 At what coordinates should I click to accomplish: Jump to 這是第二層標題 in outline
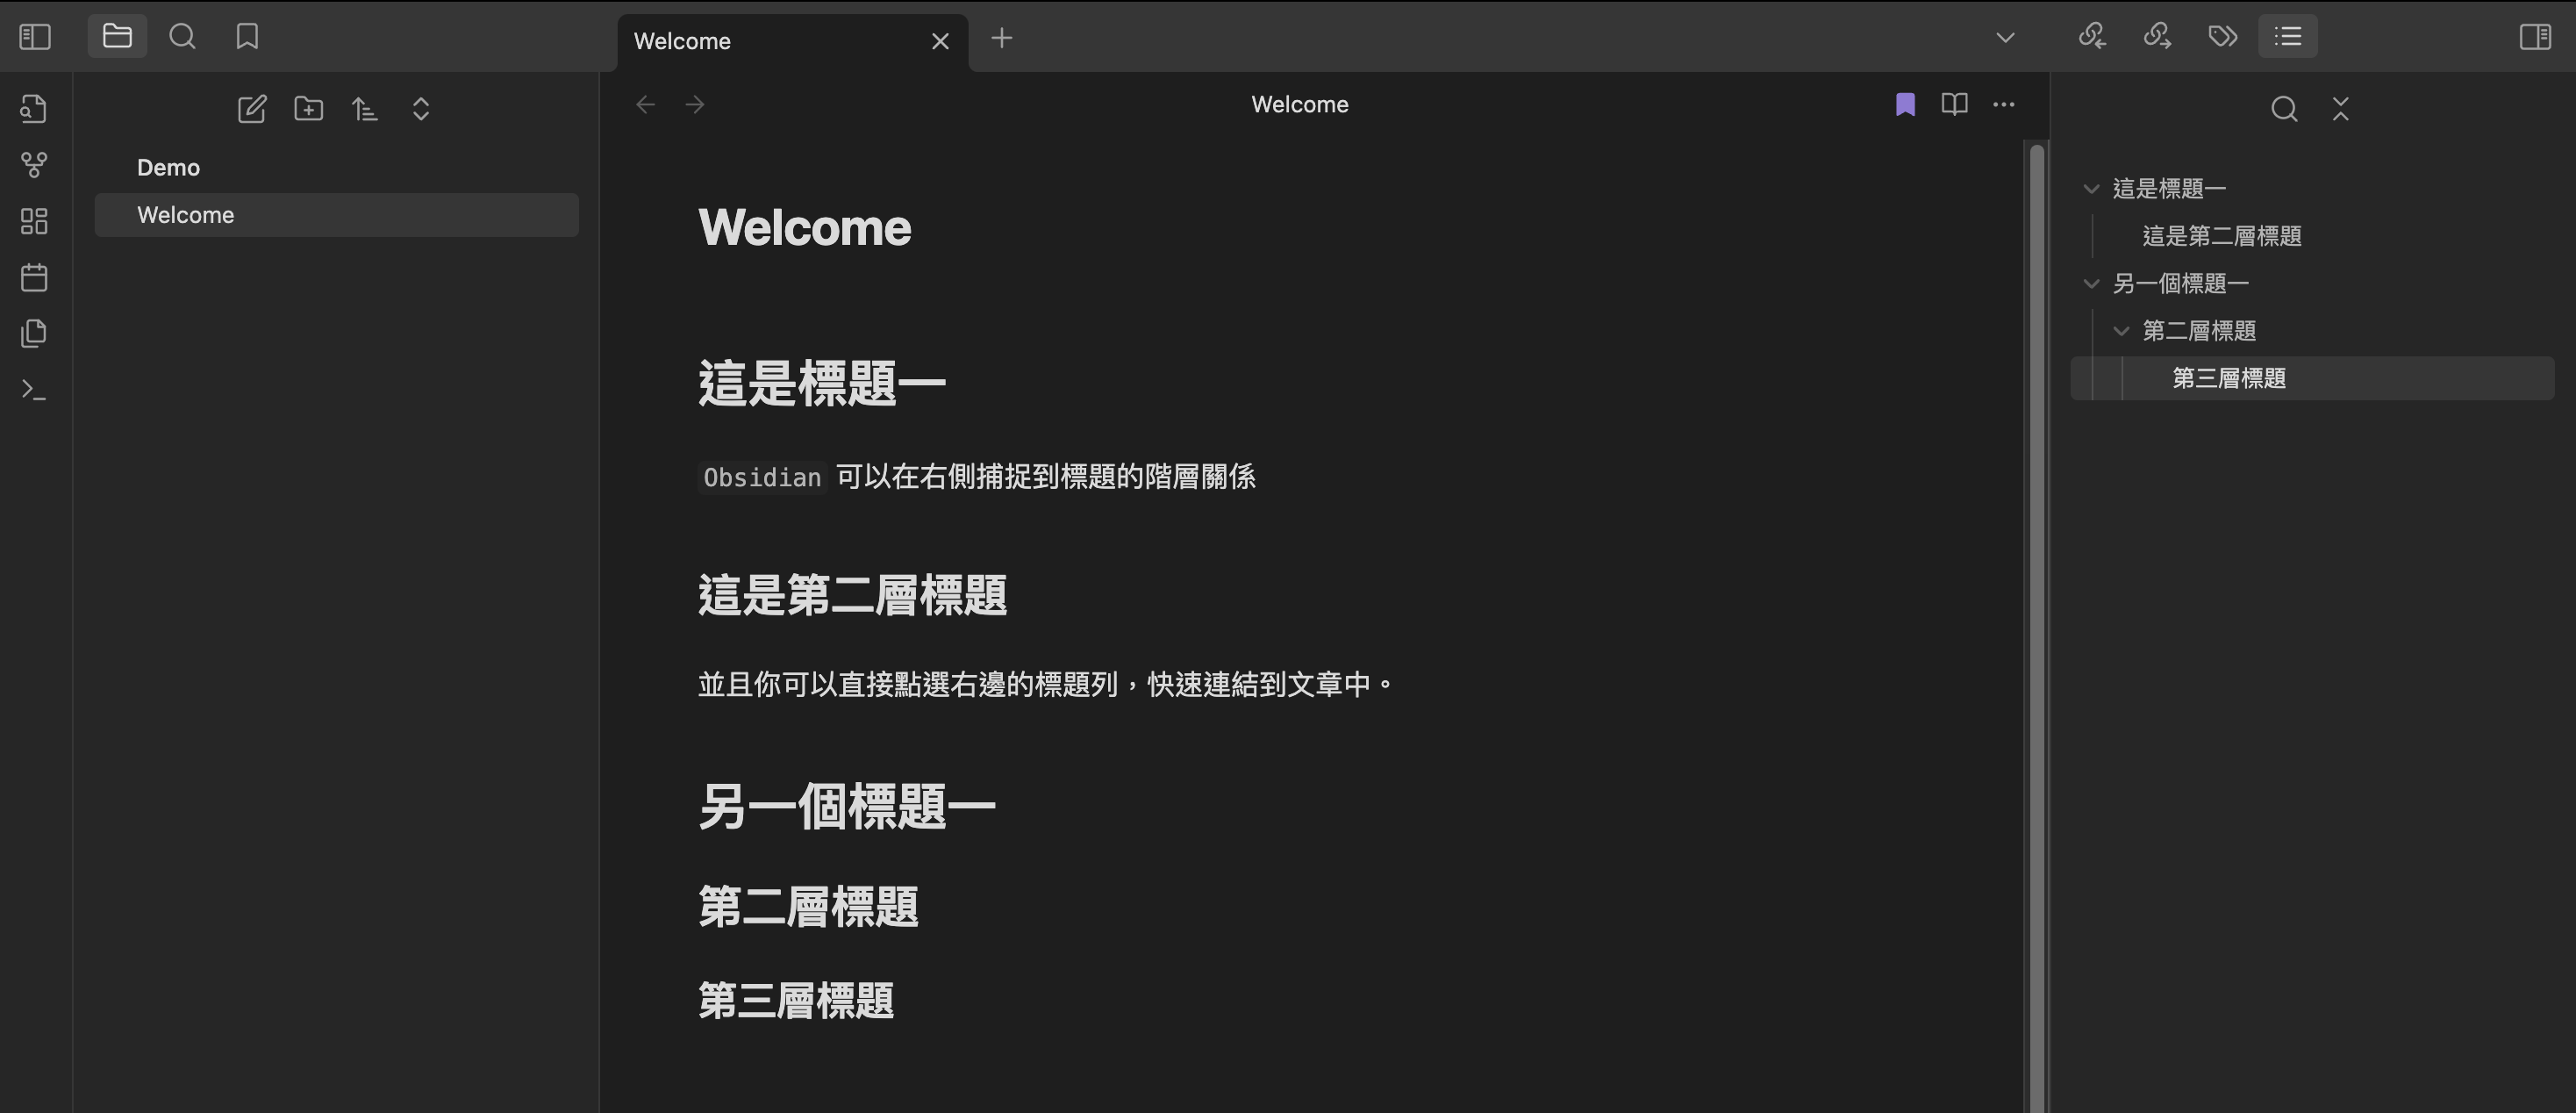(2222, 236)
